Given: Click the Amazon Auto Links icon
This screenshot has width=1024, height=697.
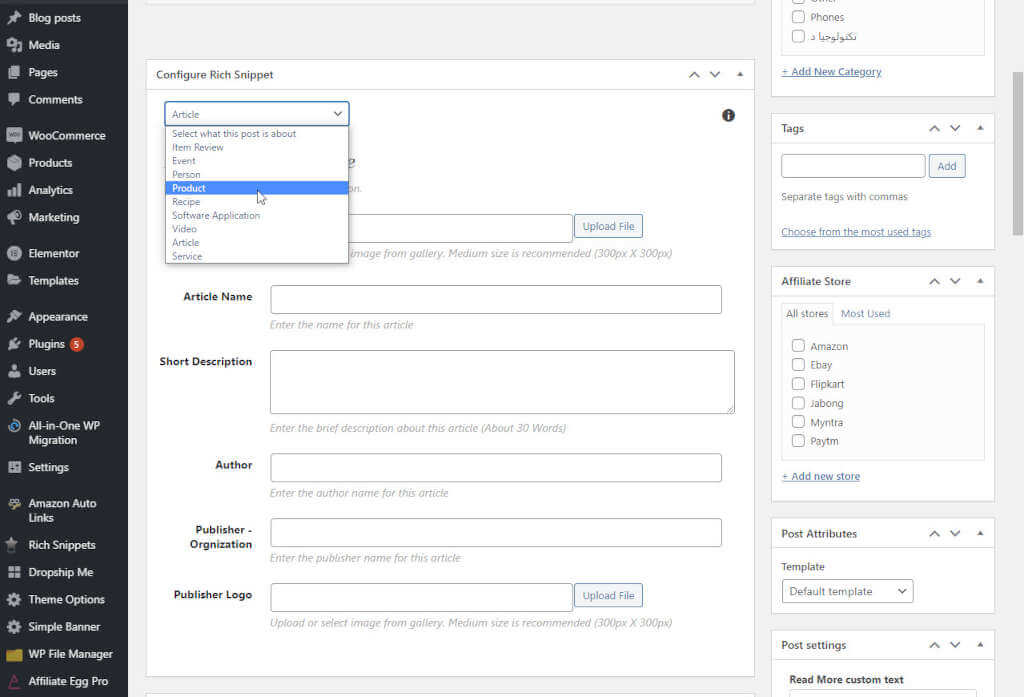Looking at the screenshot, I should coord(14,504).
